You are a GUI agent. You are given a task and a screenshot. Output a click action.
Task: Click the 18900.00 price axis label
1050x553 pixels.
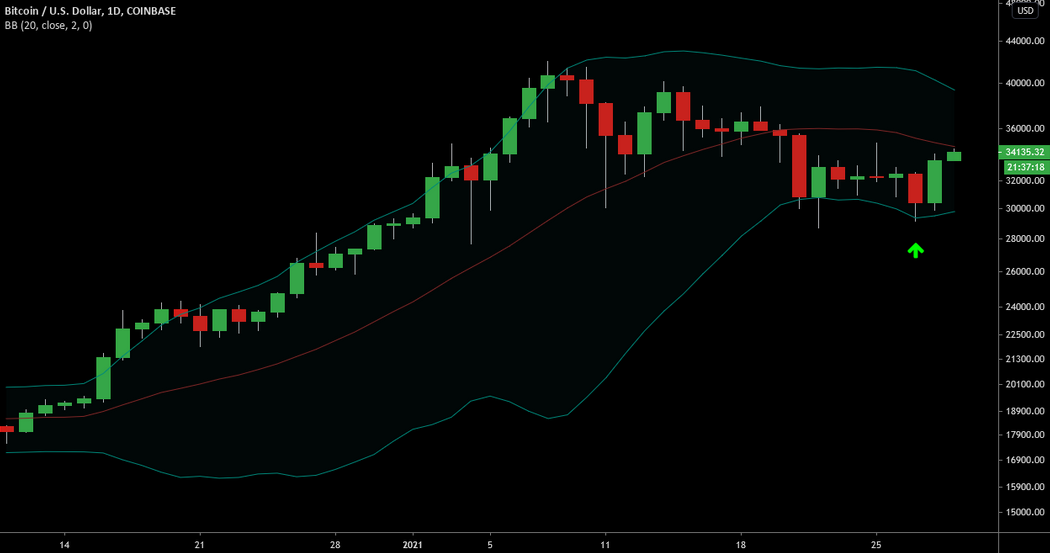[1025, 411]
